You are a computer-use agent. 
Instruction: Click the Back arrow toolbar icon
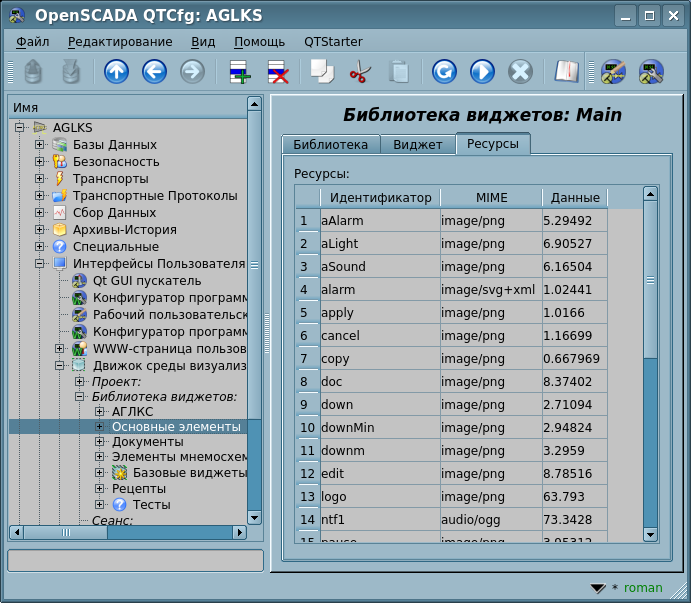(154, 72)
